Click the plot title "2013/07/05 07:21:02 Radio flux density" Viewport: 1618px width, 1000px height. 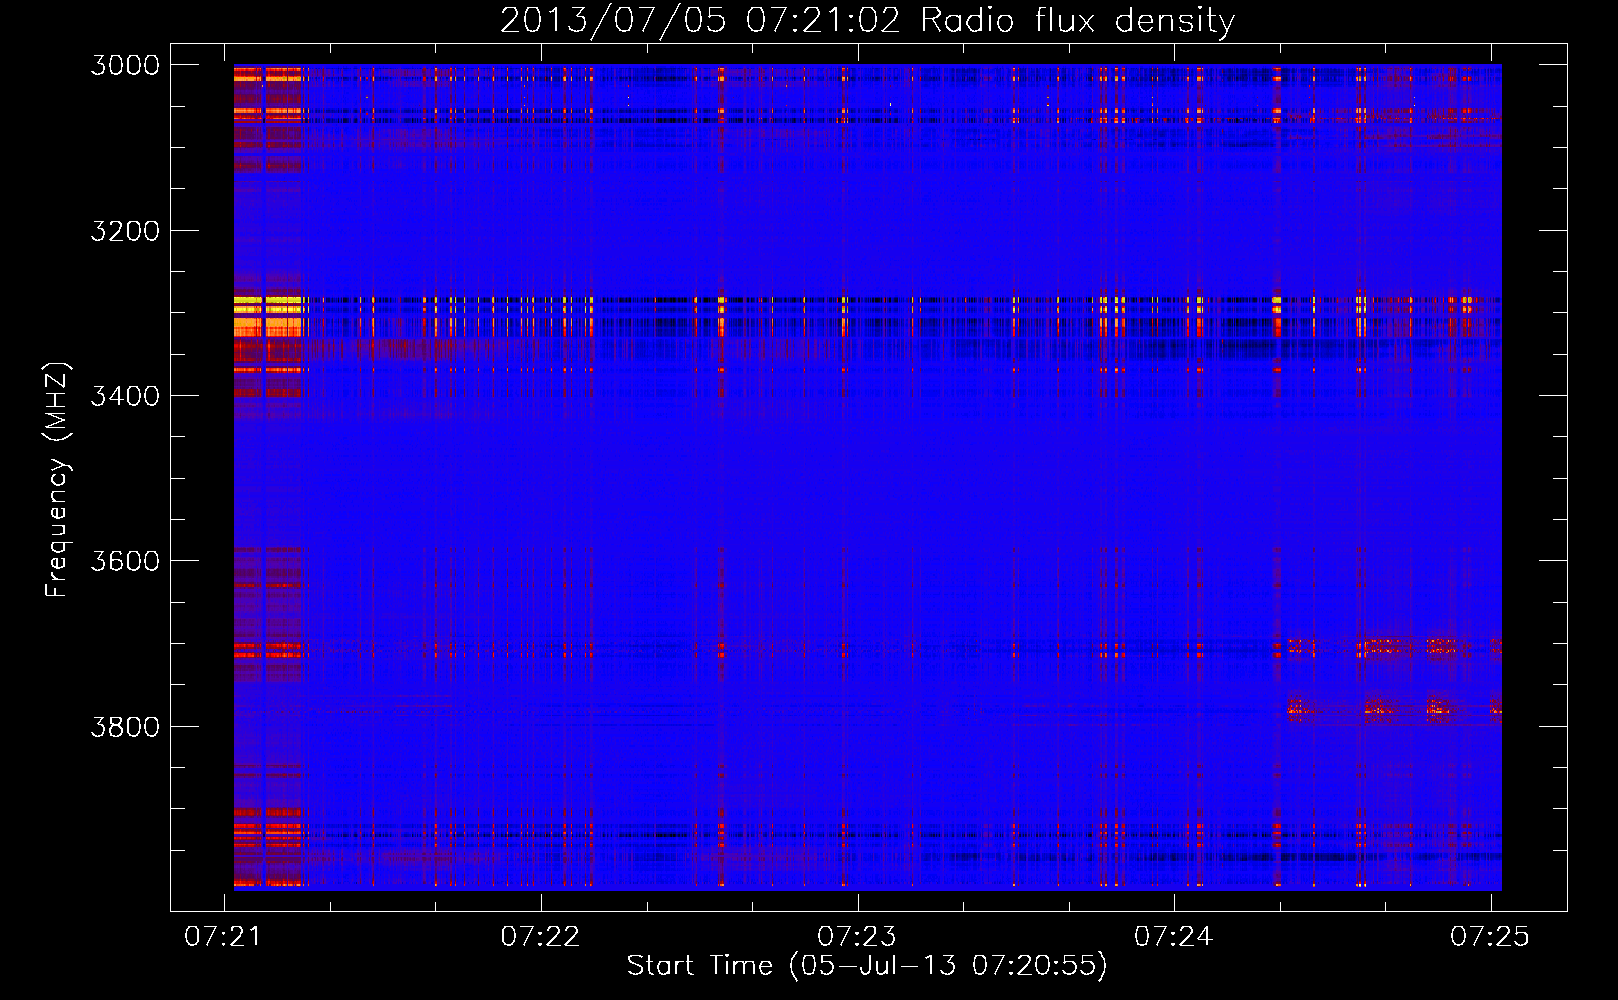click(x=867, y=20)
